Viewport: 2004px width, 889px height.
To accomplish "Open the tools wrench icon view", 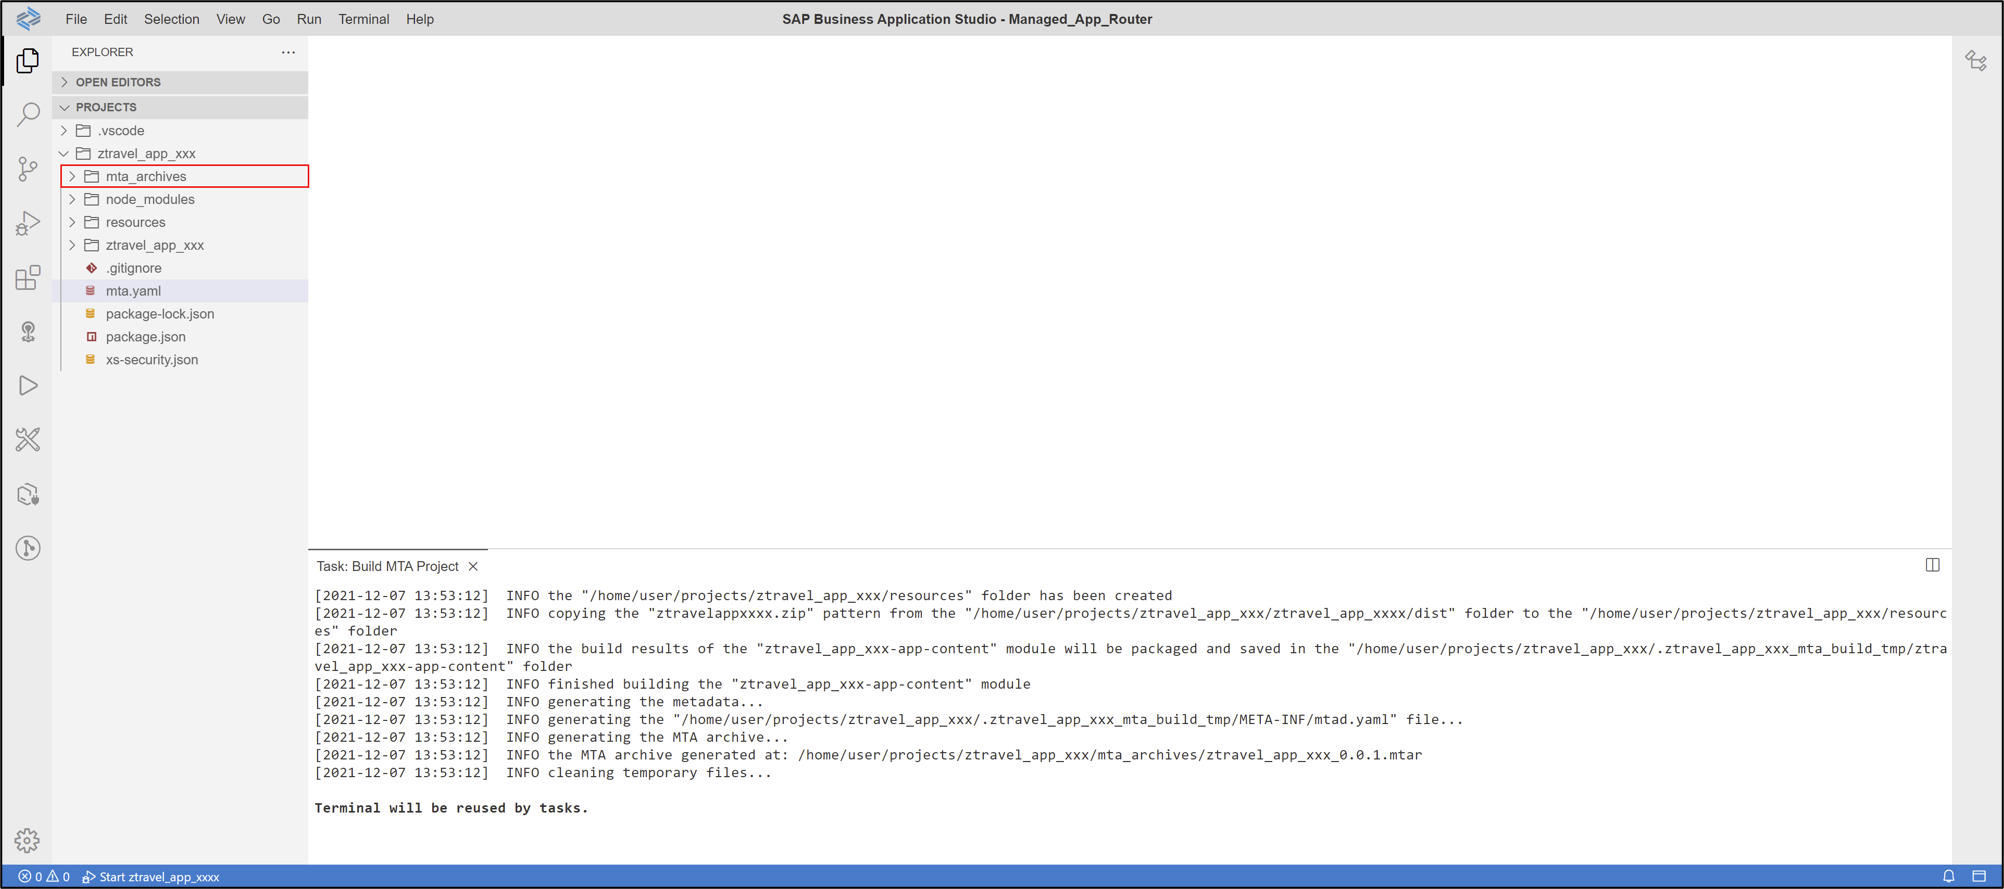I will [x=28, y=440].
